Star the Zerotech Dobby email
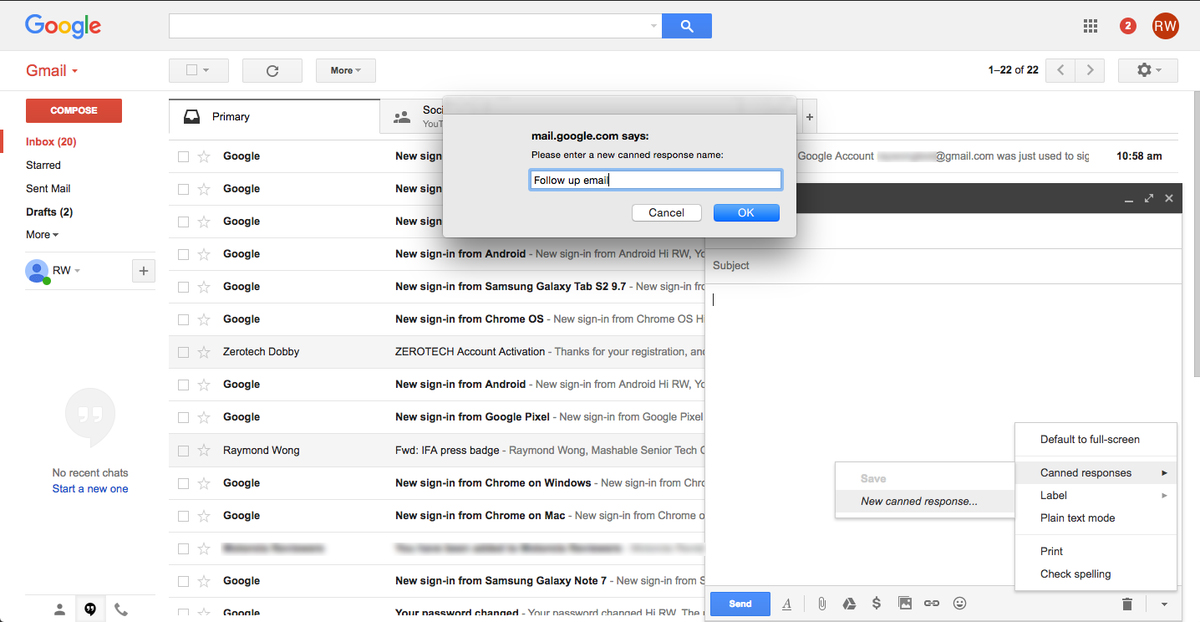 204,352
